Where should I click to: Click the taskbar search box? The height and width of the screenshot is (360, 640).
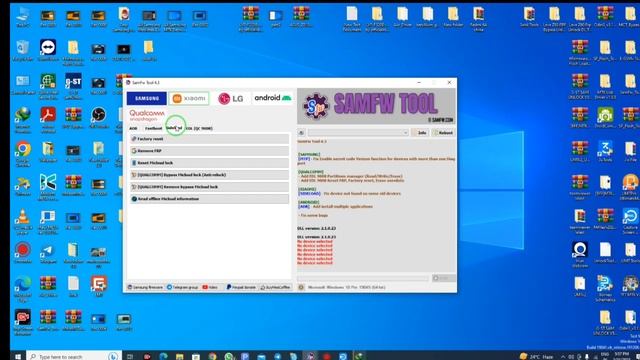pos(73,356)
